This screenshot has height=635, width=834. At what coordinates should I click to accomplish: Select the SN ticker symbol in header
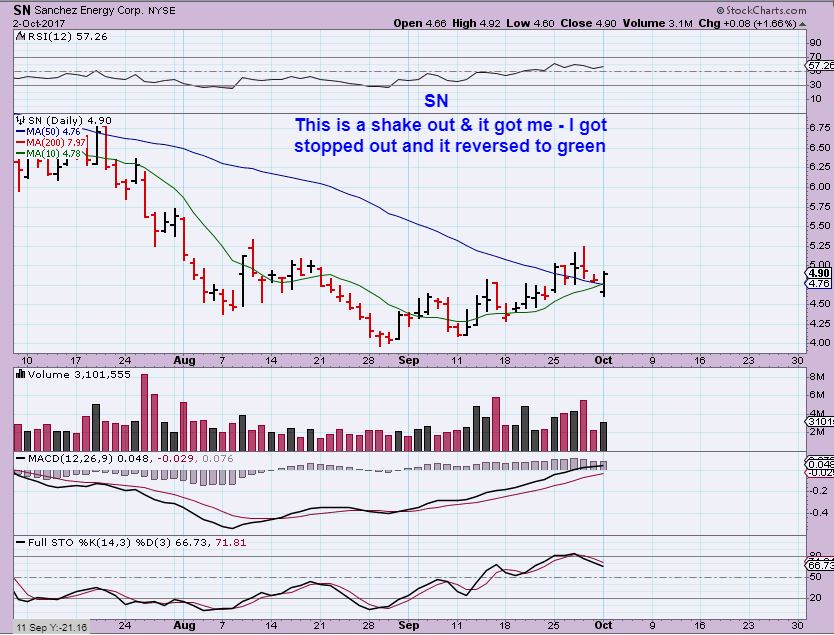point(22,10)
